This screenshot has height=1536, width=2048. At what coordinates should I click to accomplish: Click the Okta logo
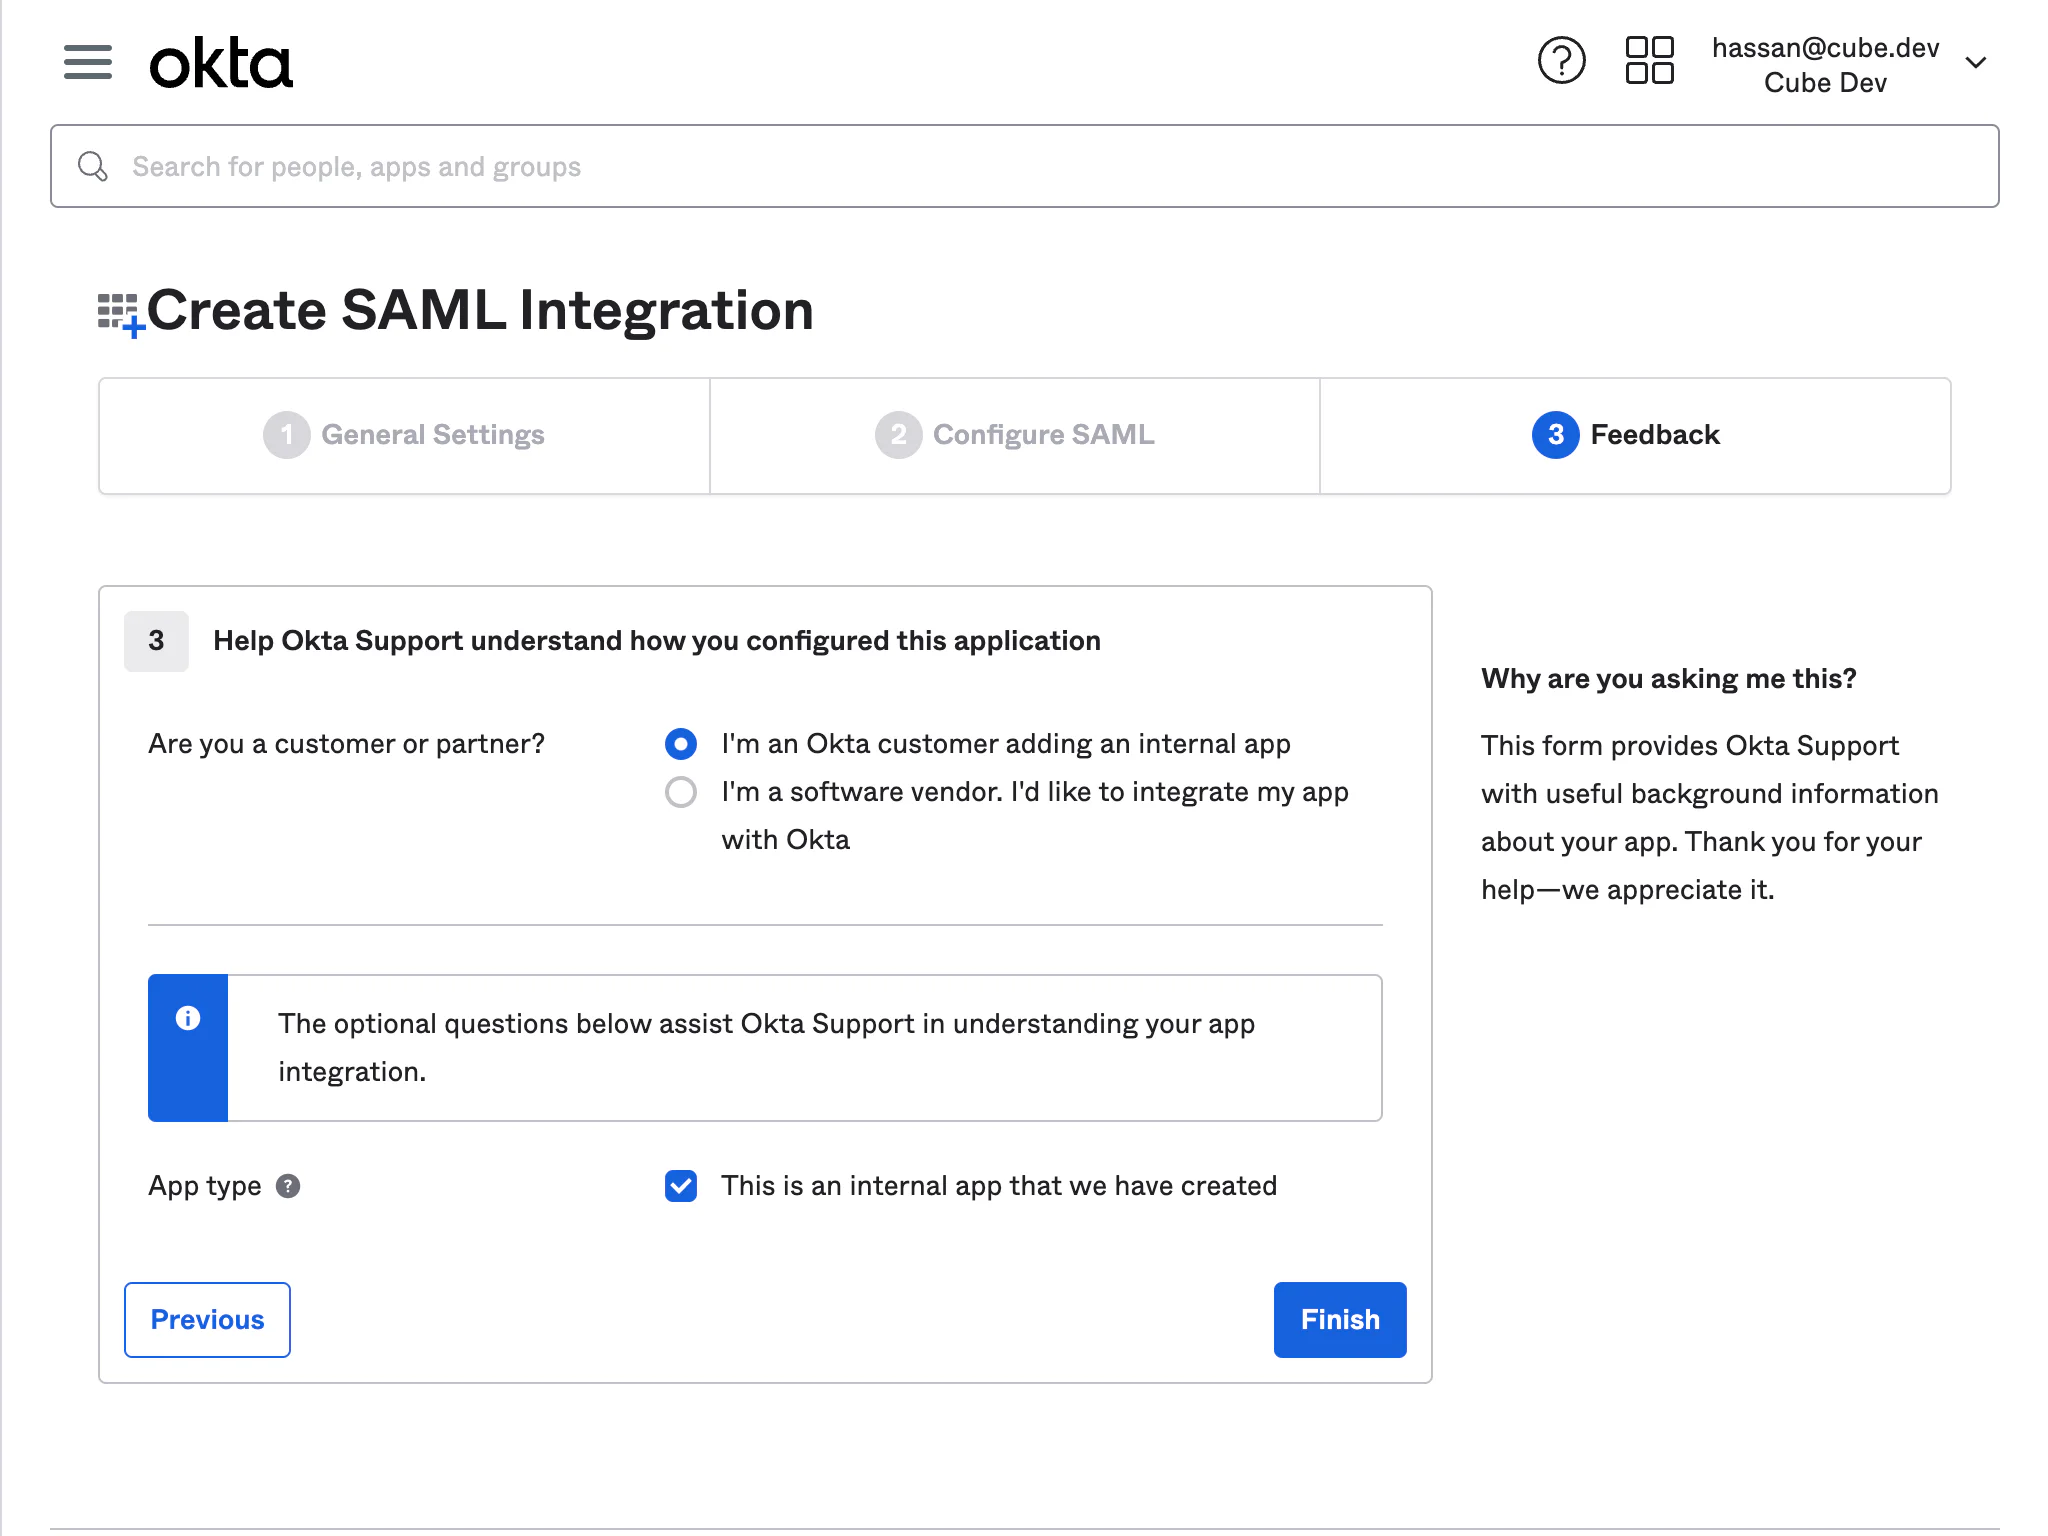coord(221,63)
